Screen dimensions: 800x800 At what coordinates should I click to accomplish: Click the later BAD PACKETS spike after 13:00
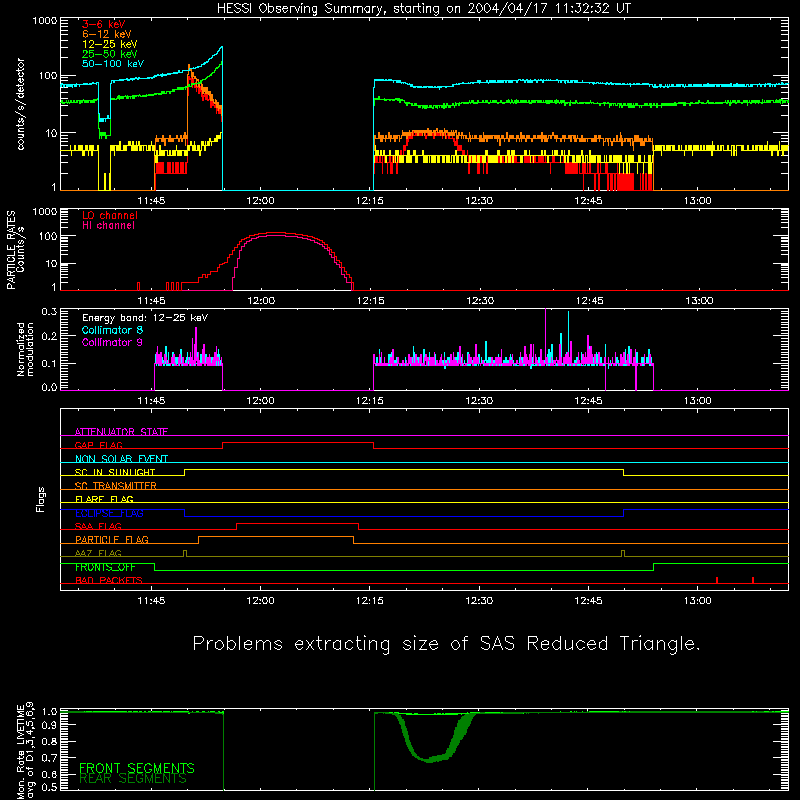(x=753, y=580)
